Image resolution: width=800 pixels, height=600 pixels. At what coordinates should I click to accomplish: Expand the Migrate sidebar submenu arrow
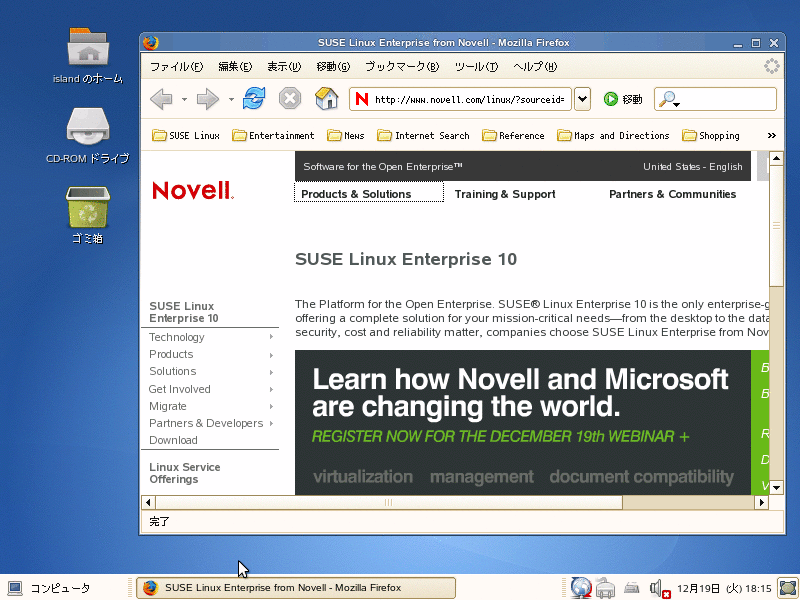point(271,407)
